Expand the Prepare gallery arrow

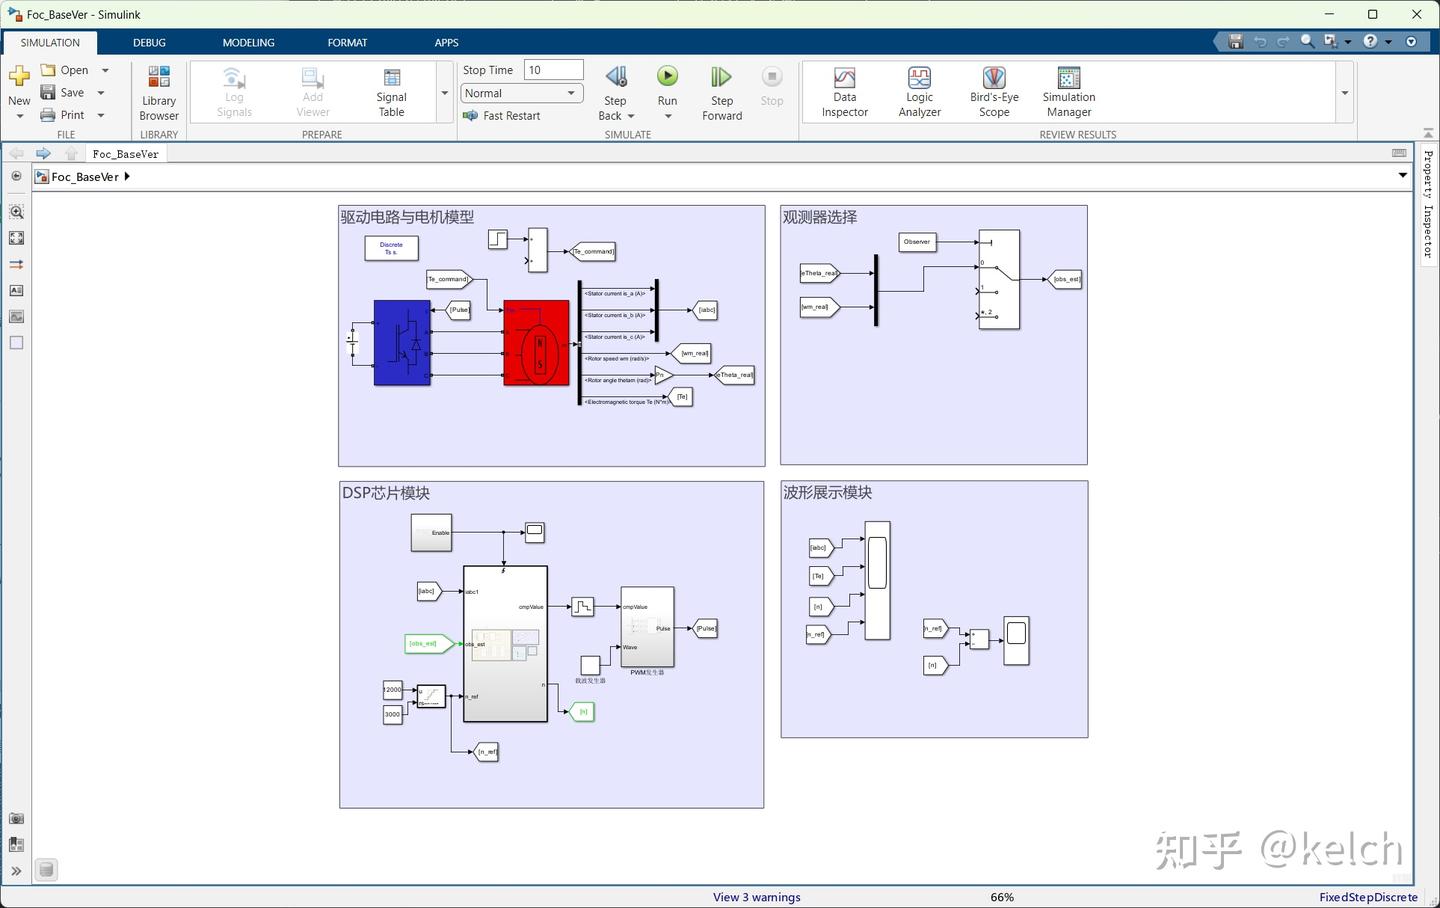coord(445,93)
